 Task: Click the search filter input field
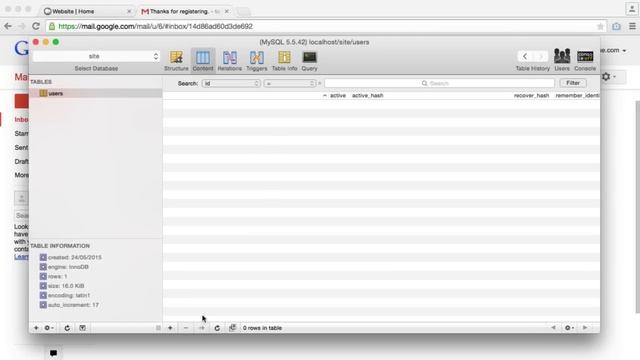pyautogui.click(x=439, y=83)
